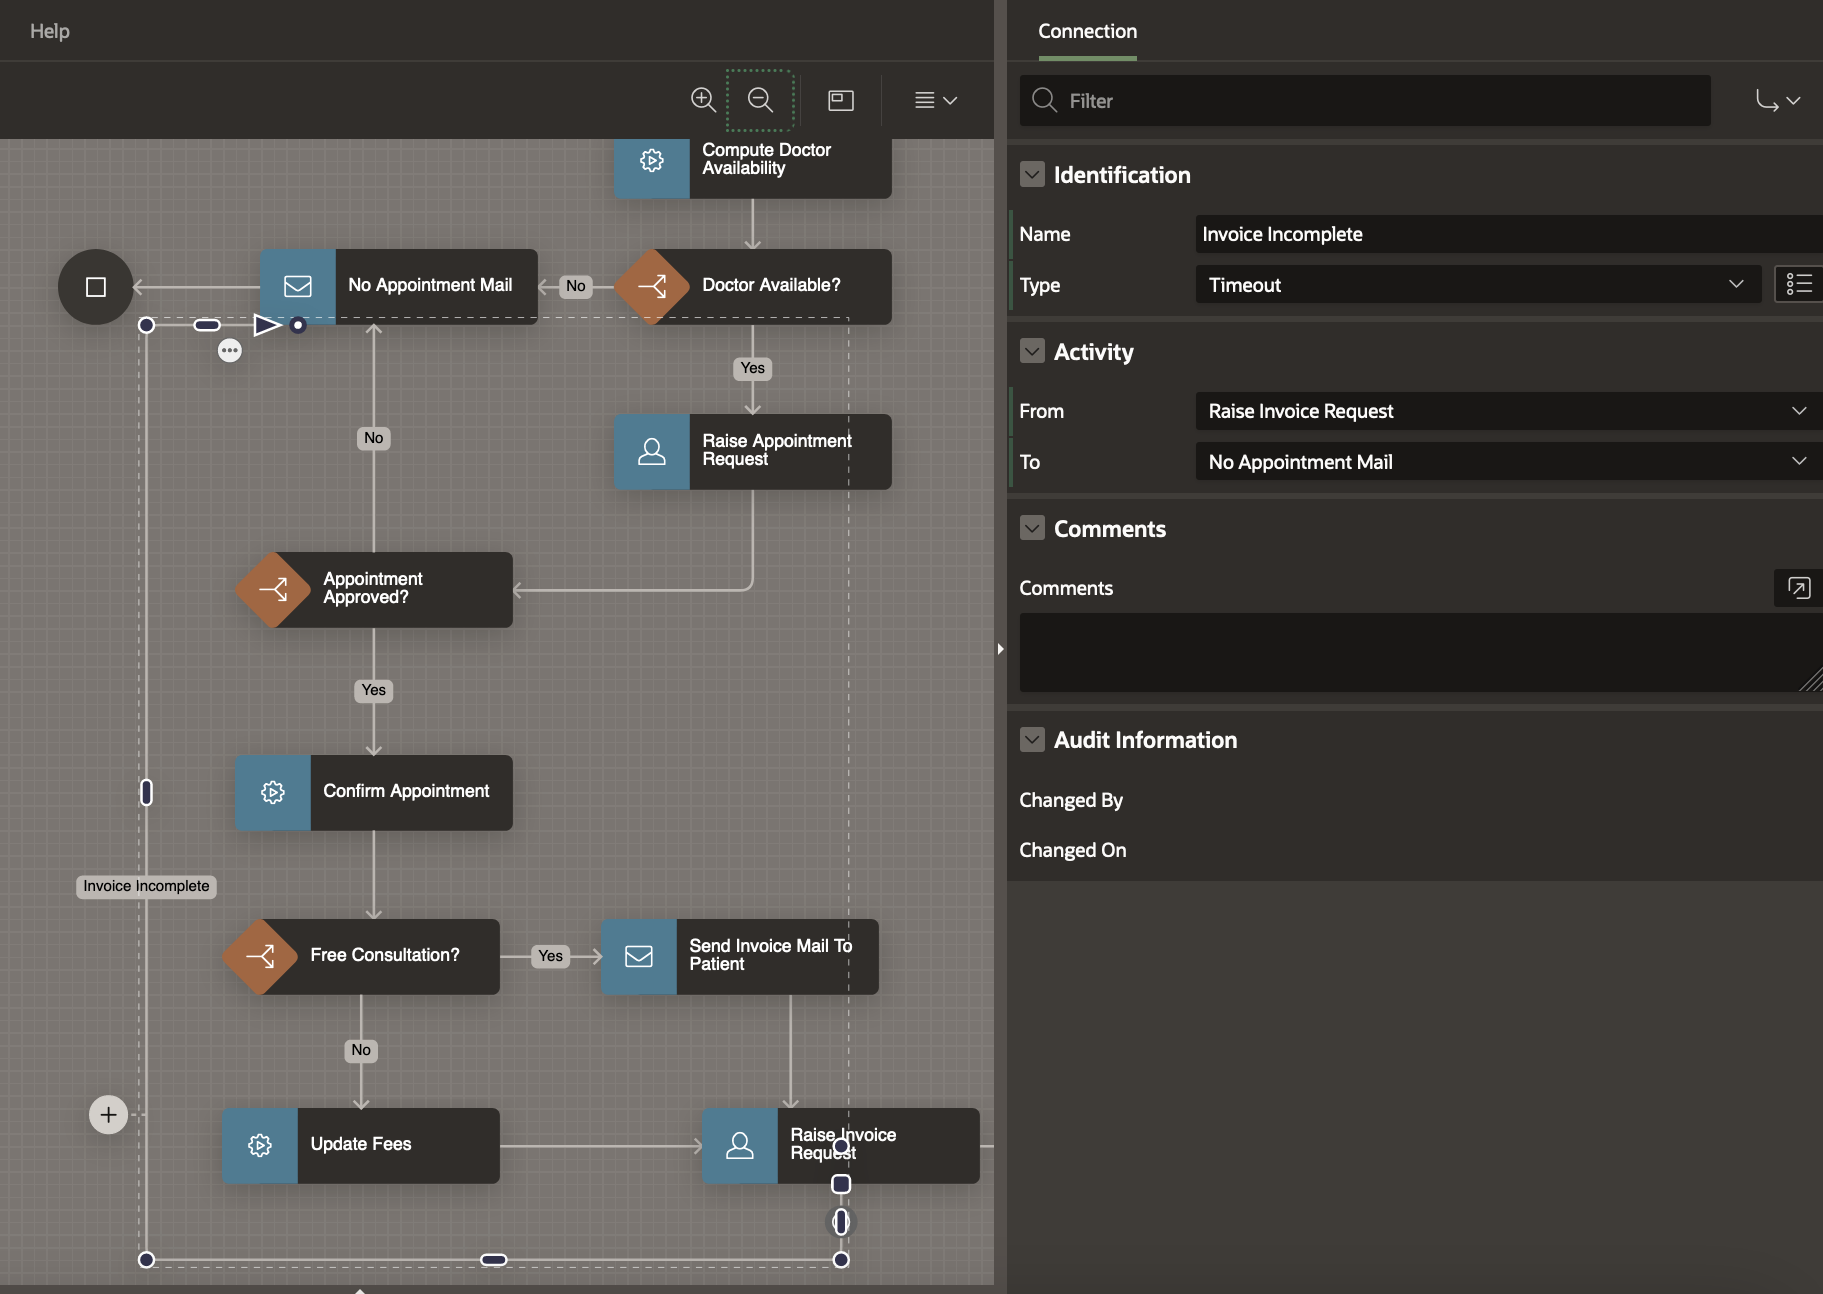Open the diagram actions menu

pyautogui.click(x=935, y=100)
